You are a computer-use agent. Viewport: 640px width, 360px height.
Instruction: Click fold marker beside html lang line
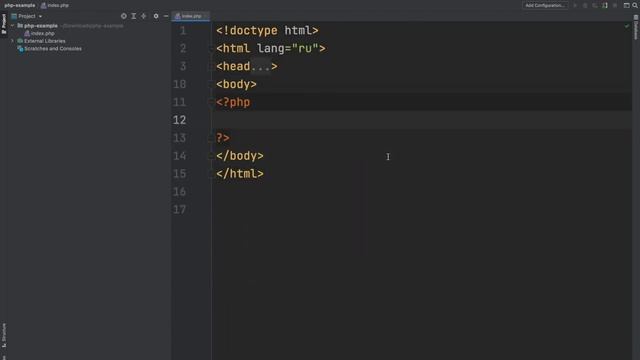pos(211,49)
